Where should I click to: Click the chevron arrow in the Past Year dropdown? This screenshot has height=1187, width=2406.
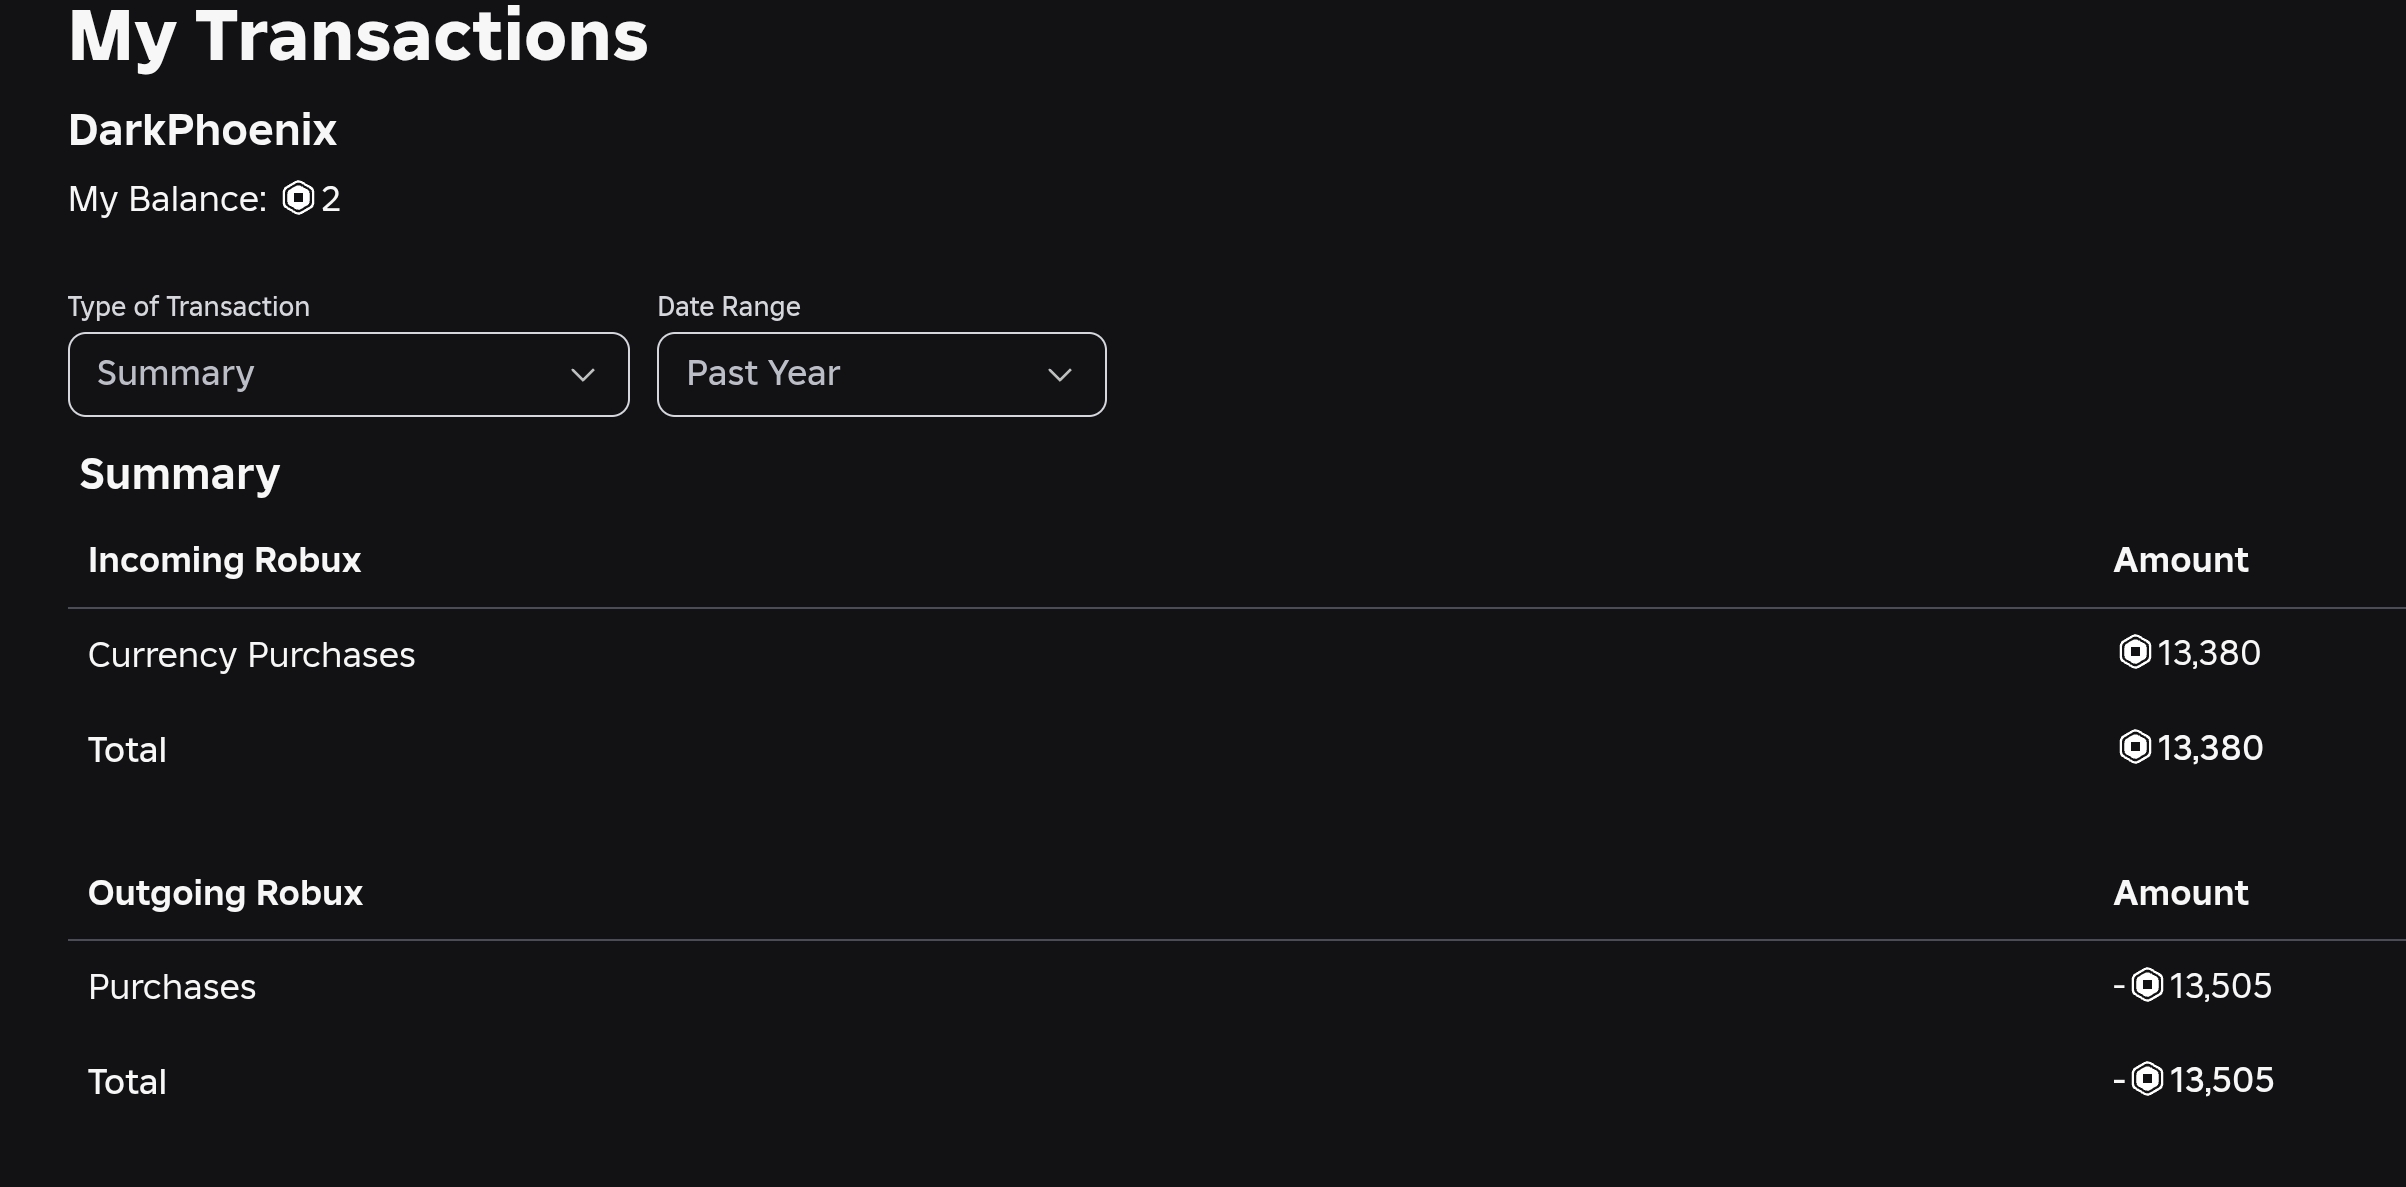click(x=1059, y=375)
